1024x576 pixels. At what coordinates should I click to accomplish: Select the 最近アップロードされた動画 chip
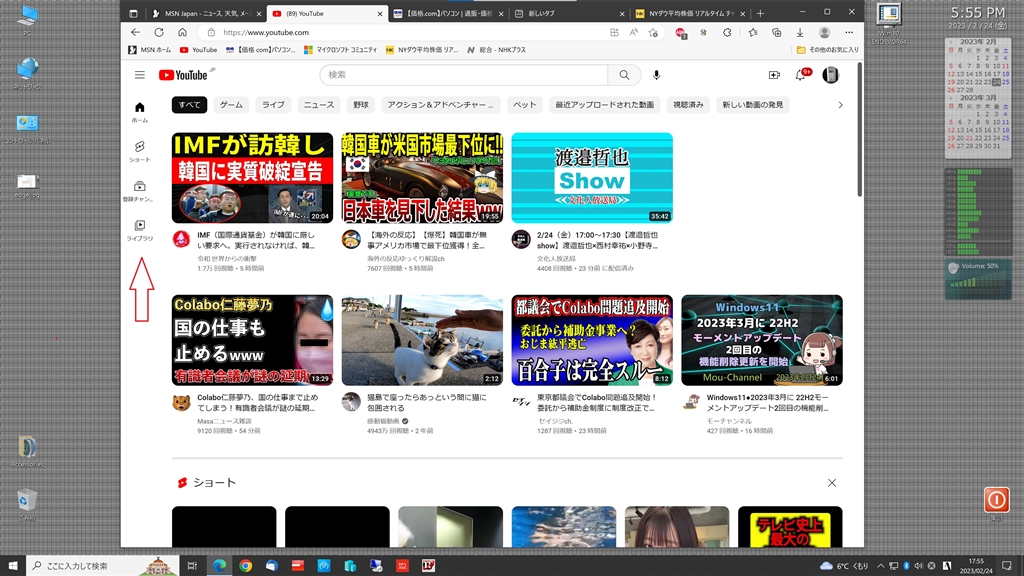pos(605,104)
